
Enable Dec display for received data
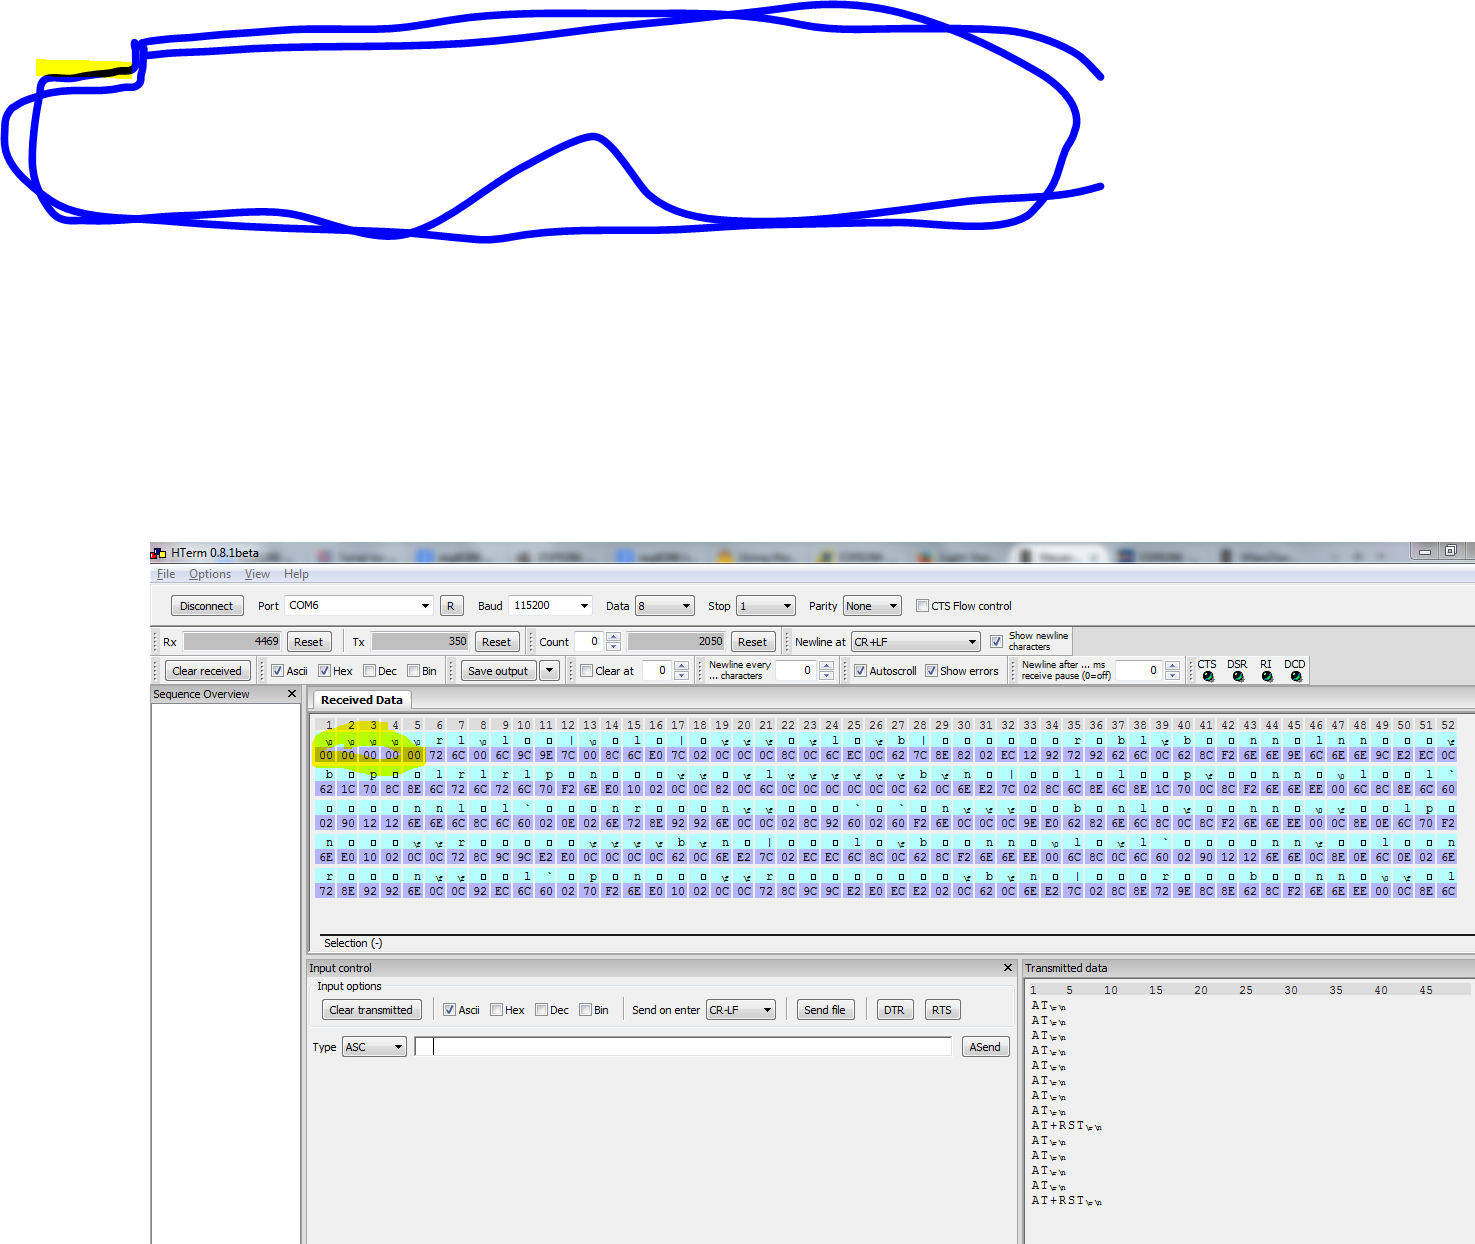click(370, 671)
